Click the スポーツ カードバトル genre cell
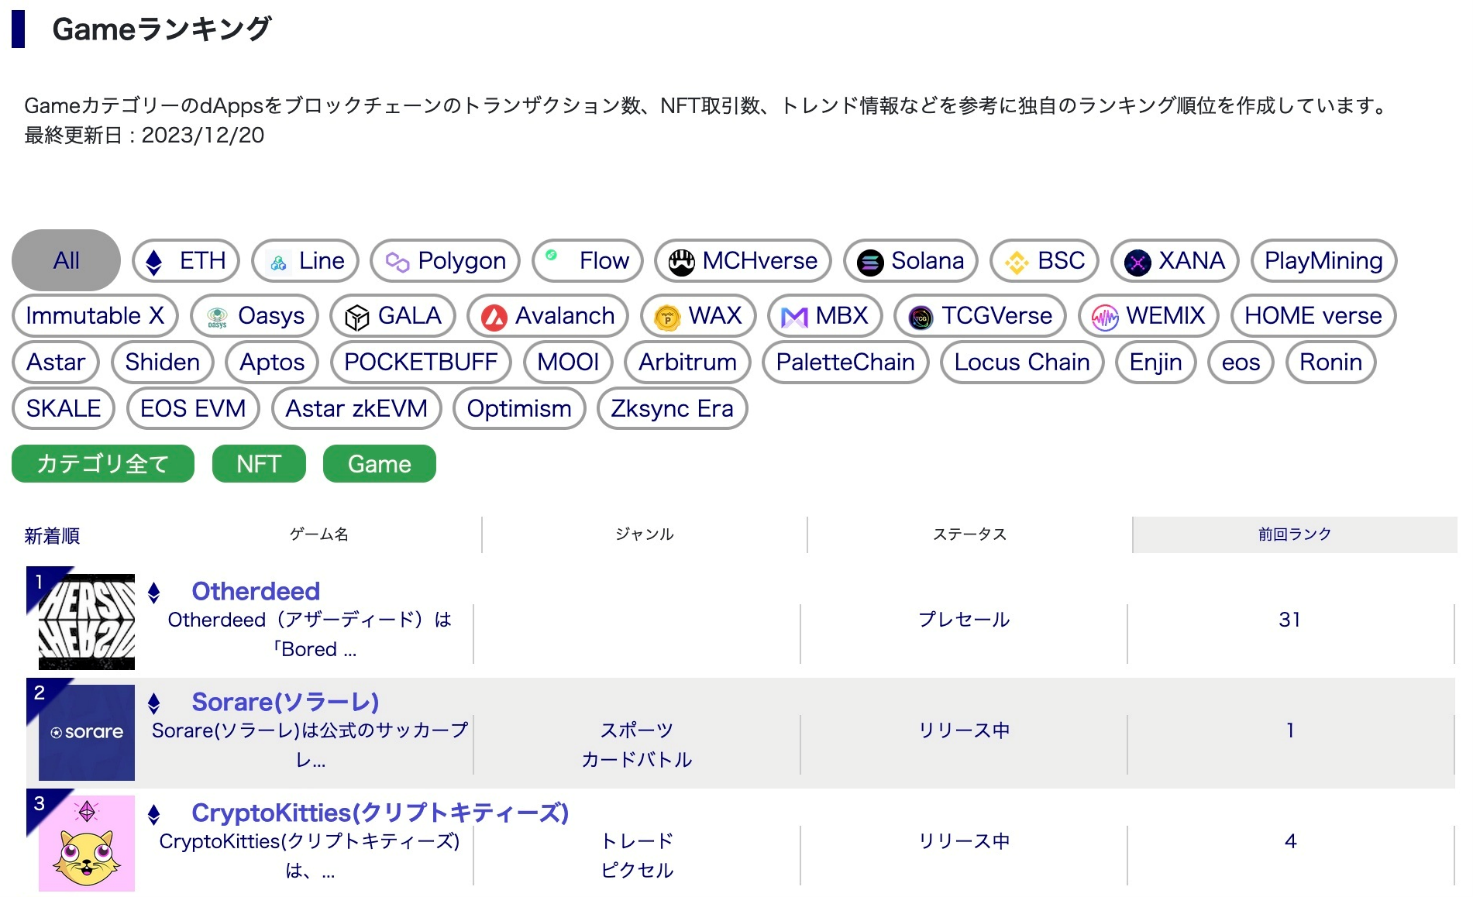The height and width of the screenshot is (897, 1473). (637, 745)
